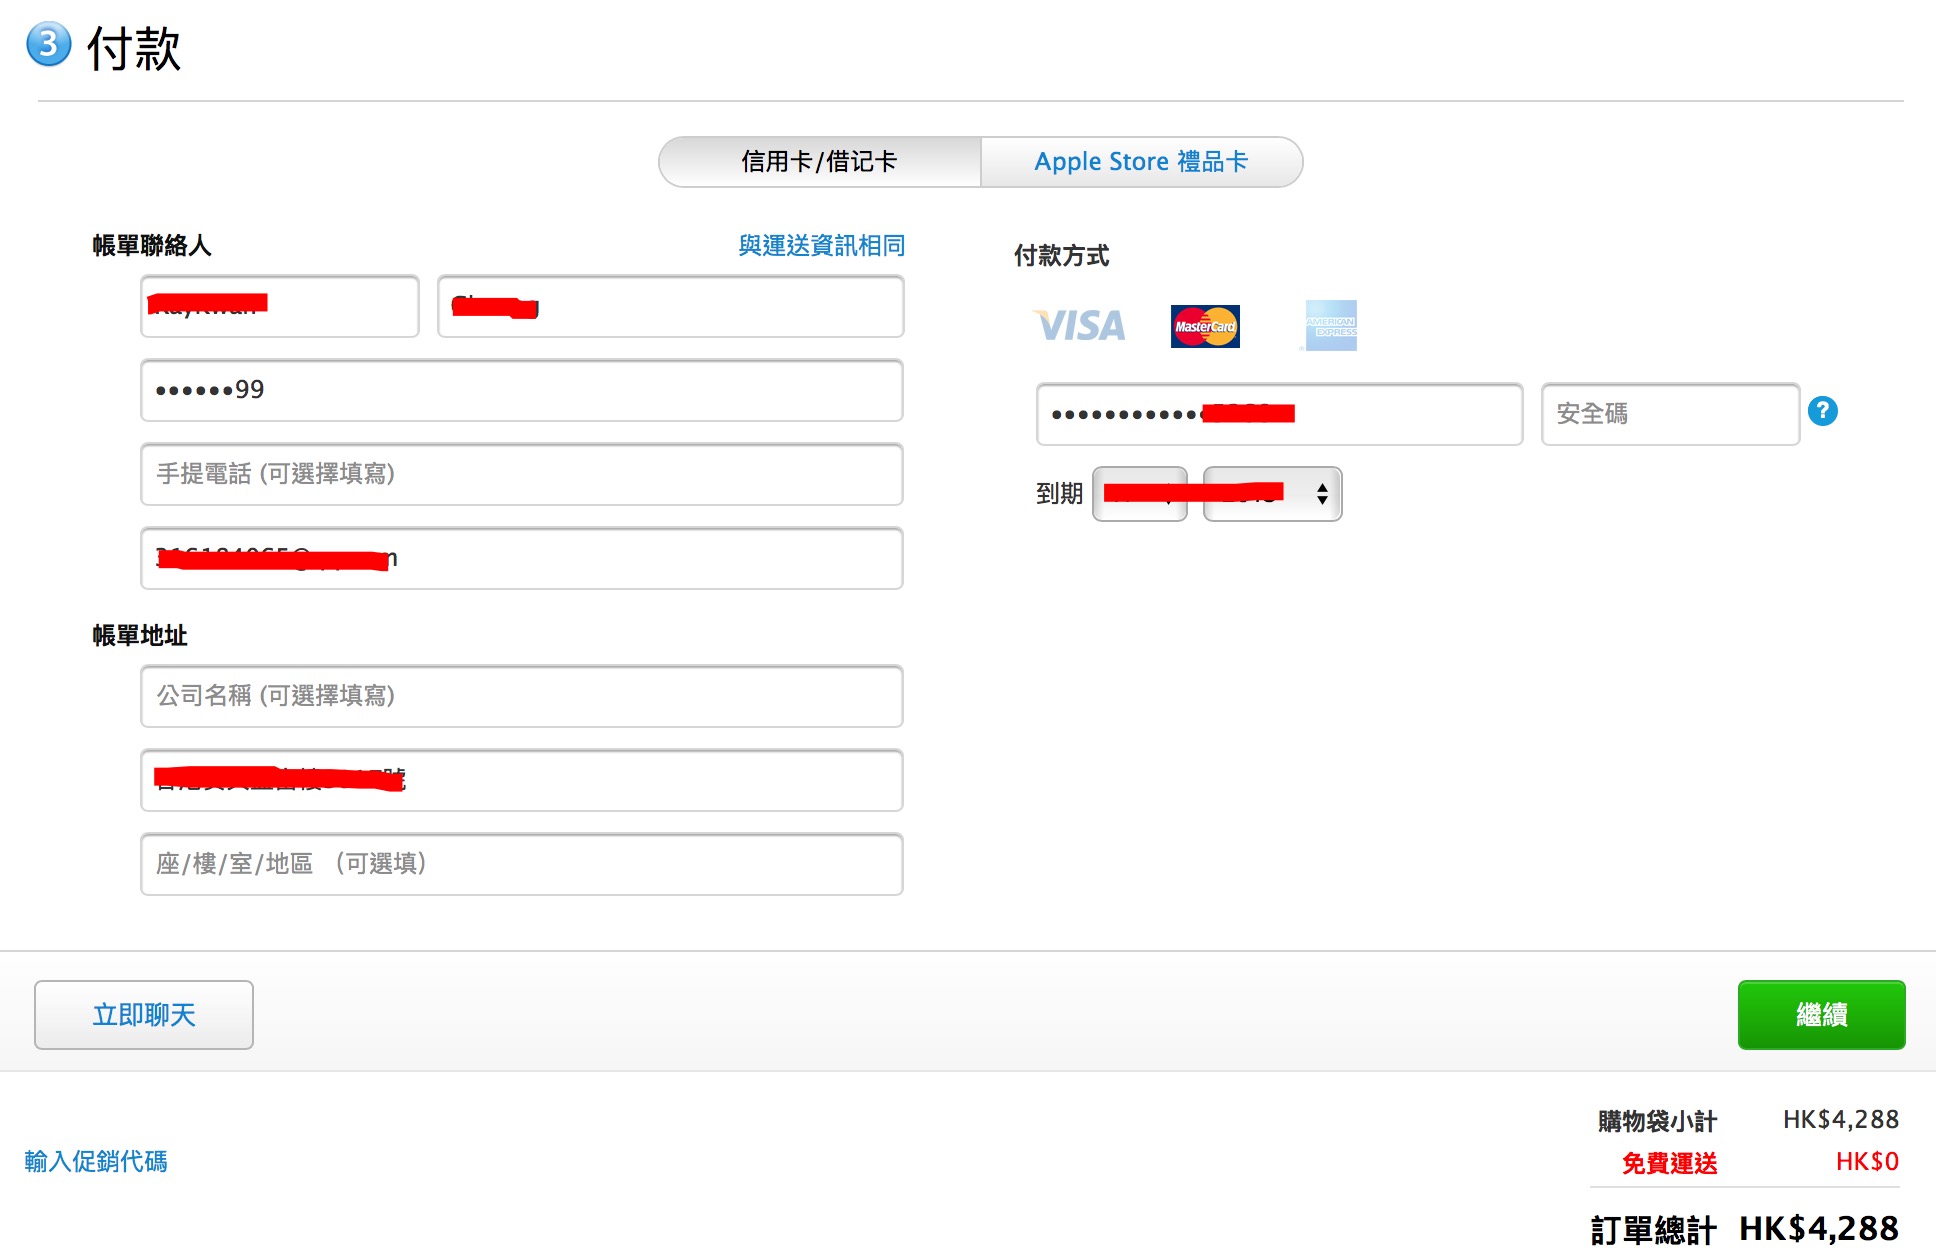Open the 輸入促銷代碼 promo code link
Viewport: 1936px width, 1260px height.
pyautogui.click(x=95, y=1162)
